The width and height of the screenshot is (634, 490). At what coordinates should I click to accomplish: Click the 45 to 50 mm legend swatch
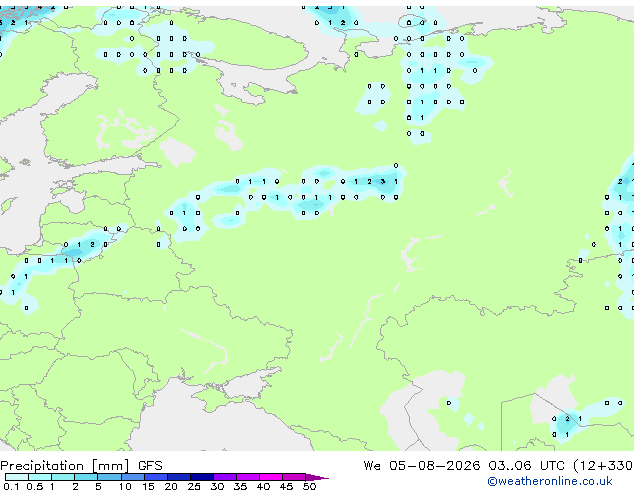coord(294,477)
